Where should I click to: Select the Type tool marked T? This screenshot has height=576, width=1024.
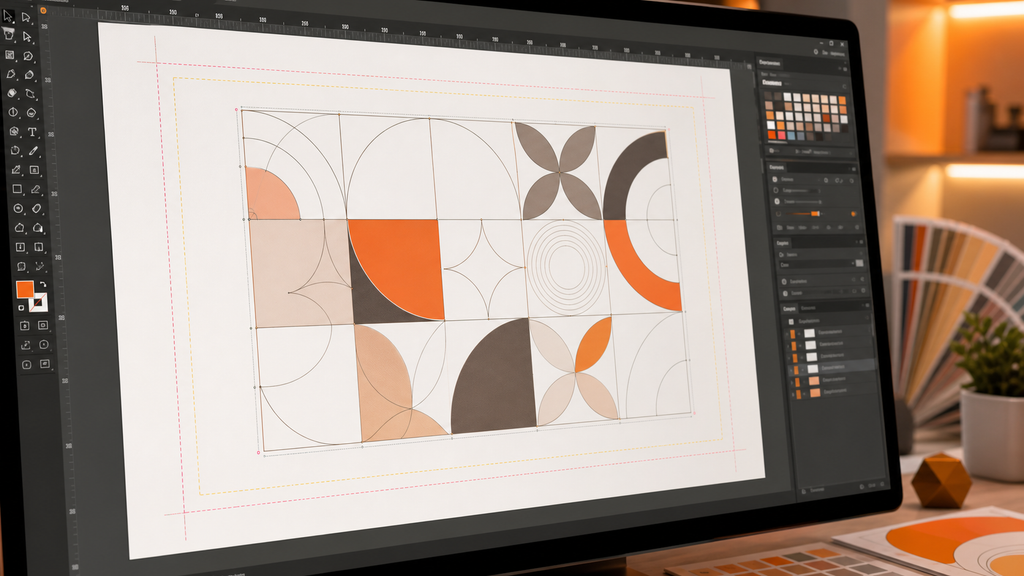coord(32,132)
